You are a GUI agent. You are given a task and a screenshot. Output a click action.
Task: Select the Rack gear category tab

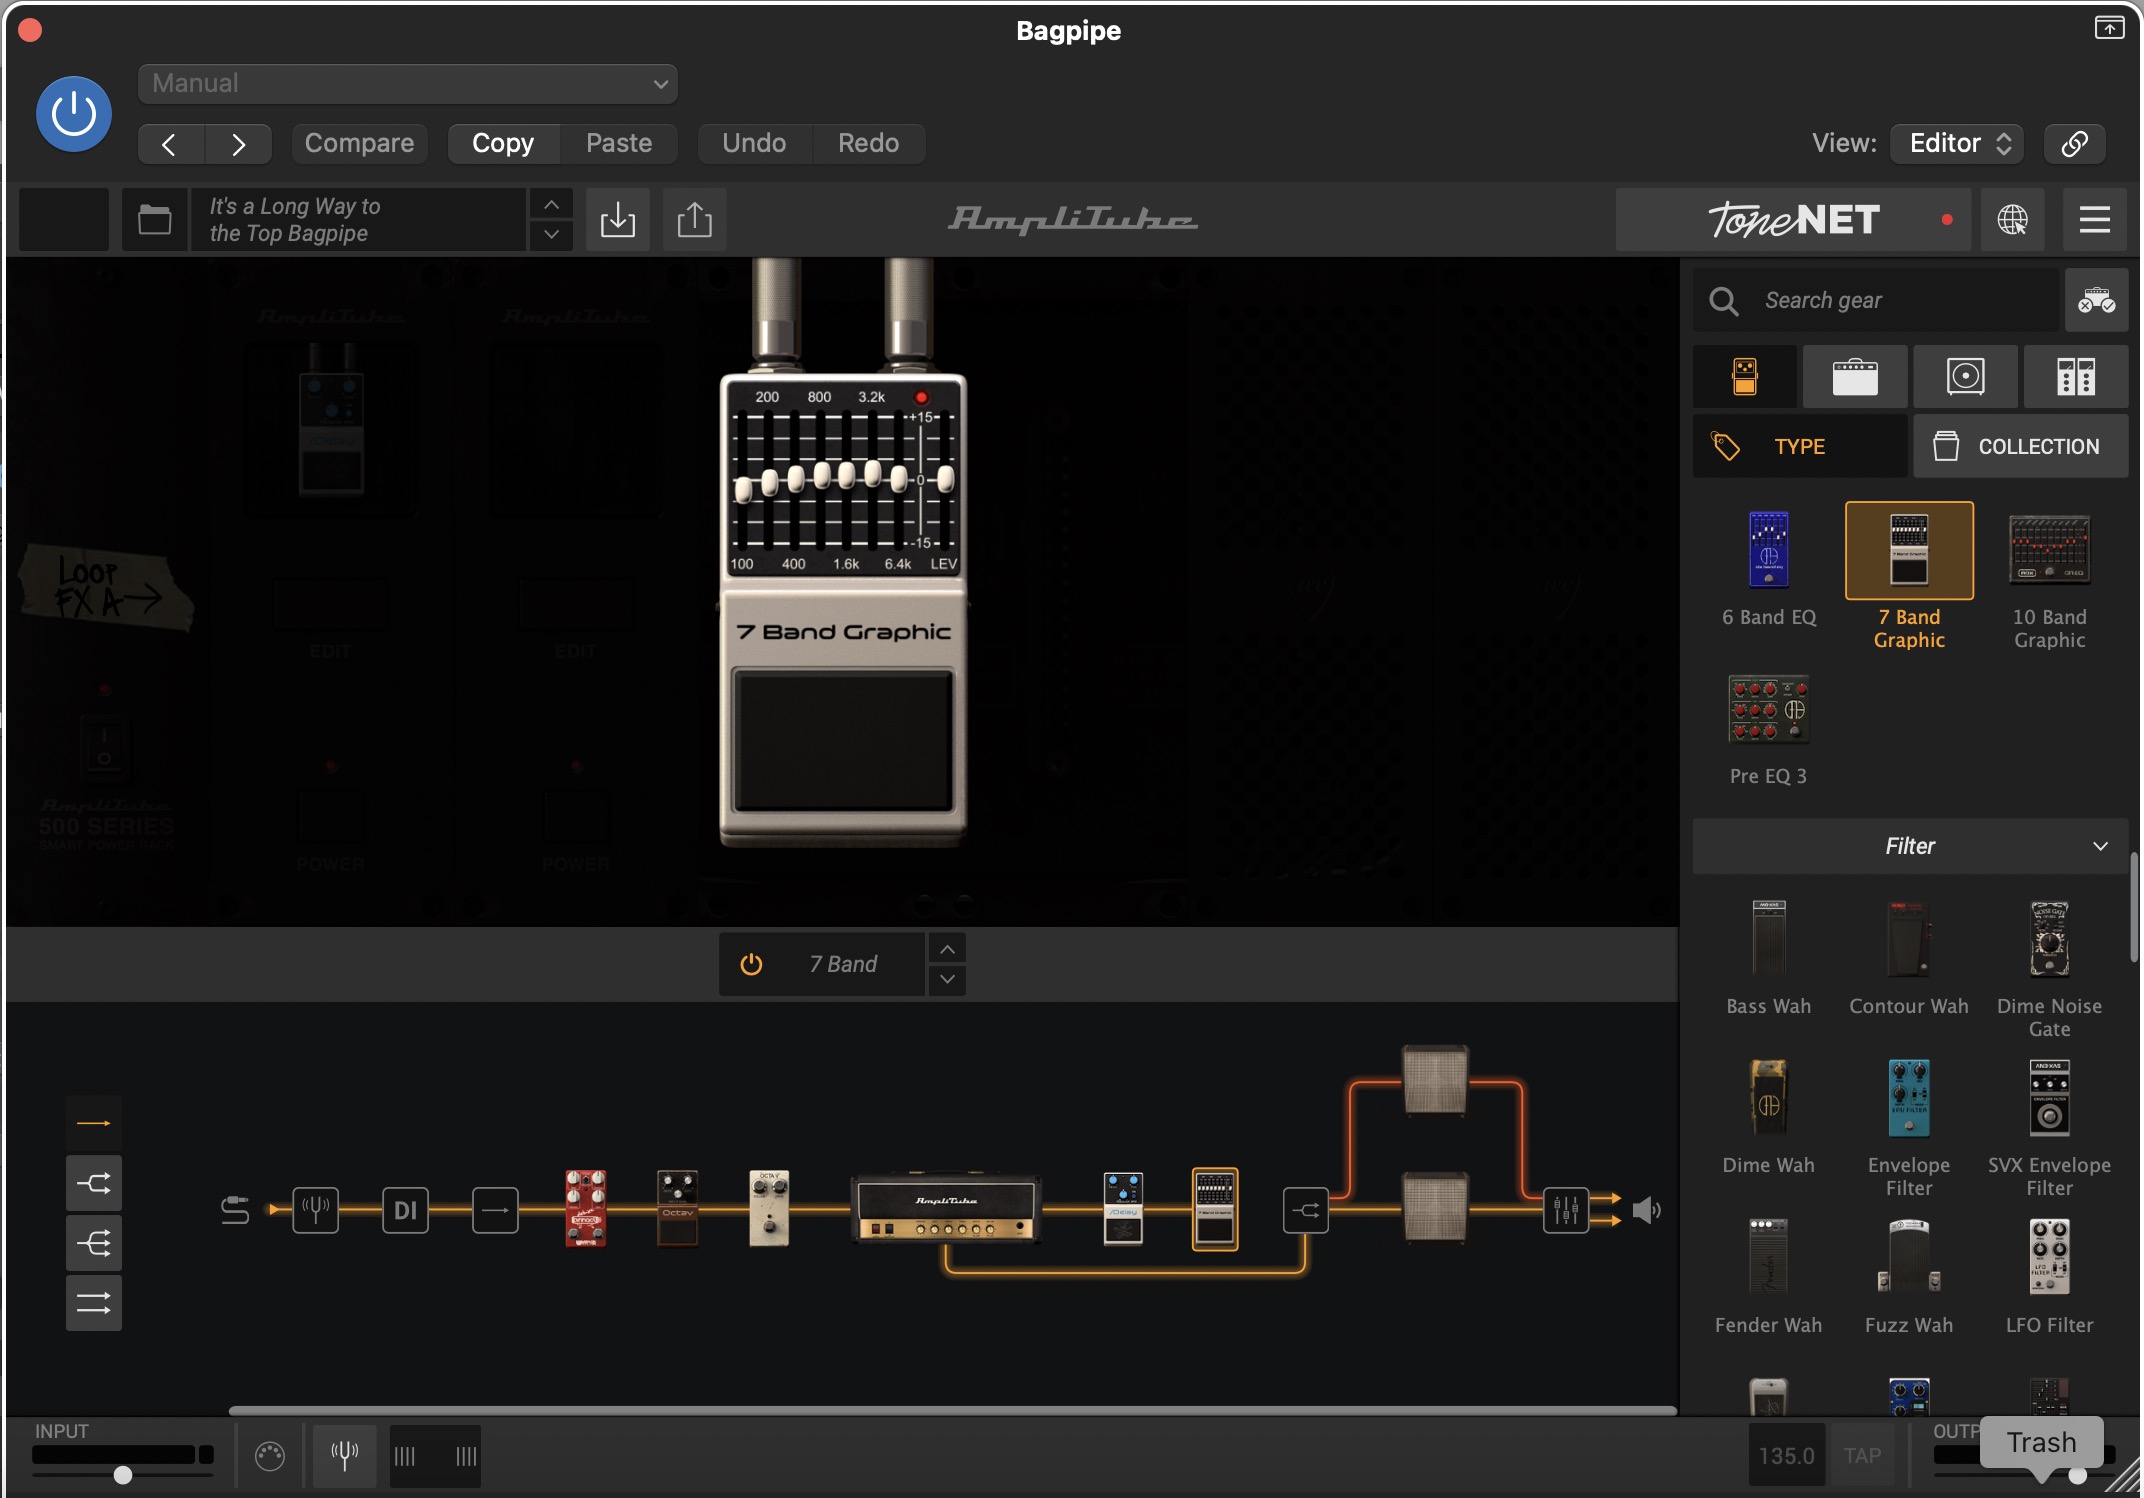coord(2076,377)
